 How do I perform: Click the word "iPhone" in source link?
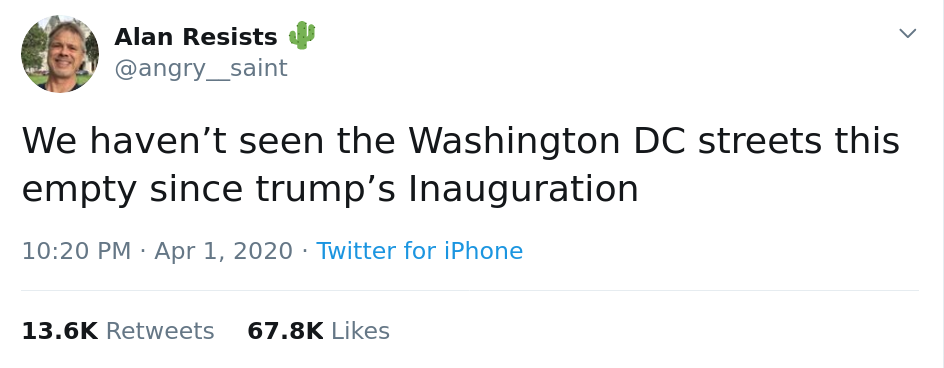point(483,251)
